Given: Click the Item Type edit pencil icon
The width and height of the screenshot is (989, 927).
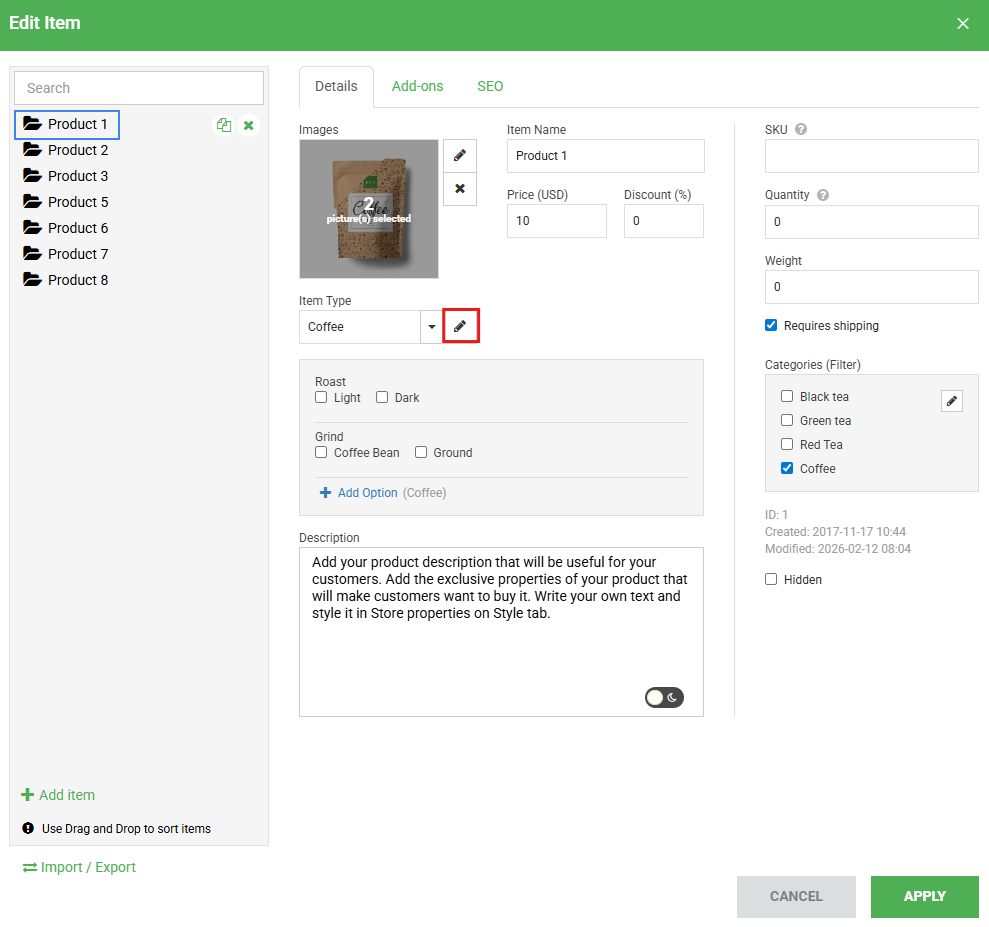Looking at the screenshot, I should click(461, 327).
